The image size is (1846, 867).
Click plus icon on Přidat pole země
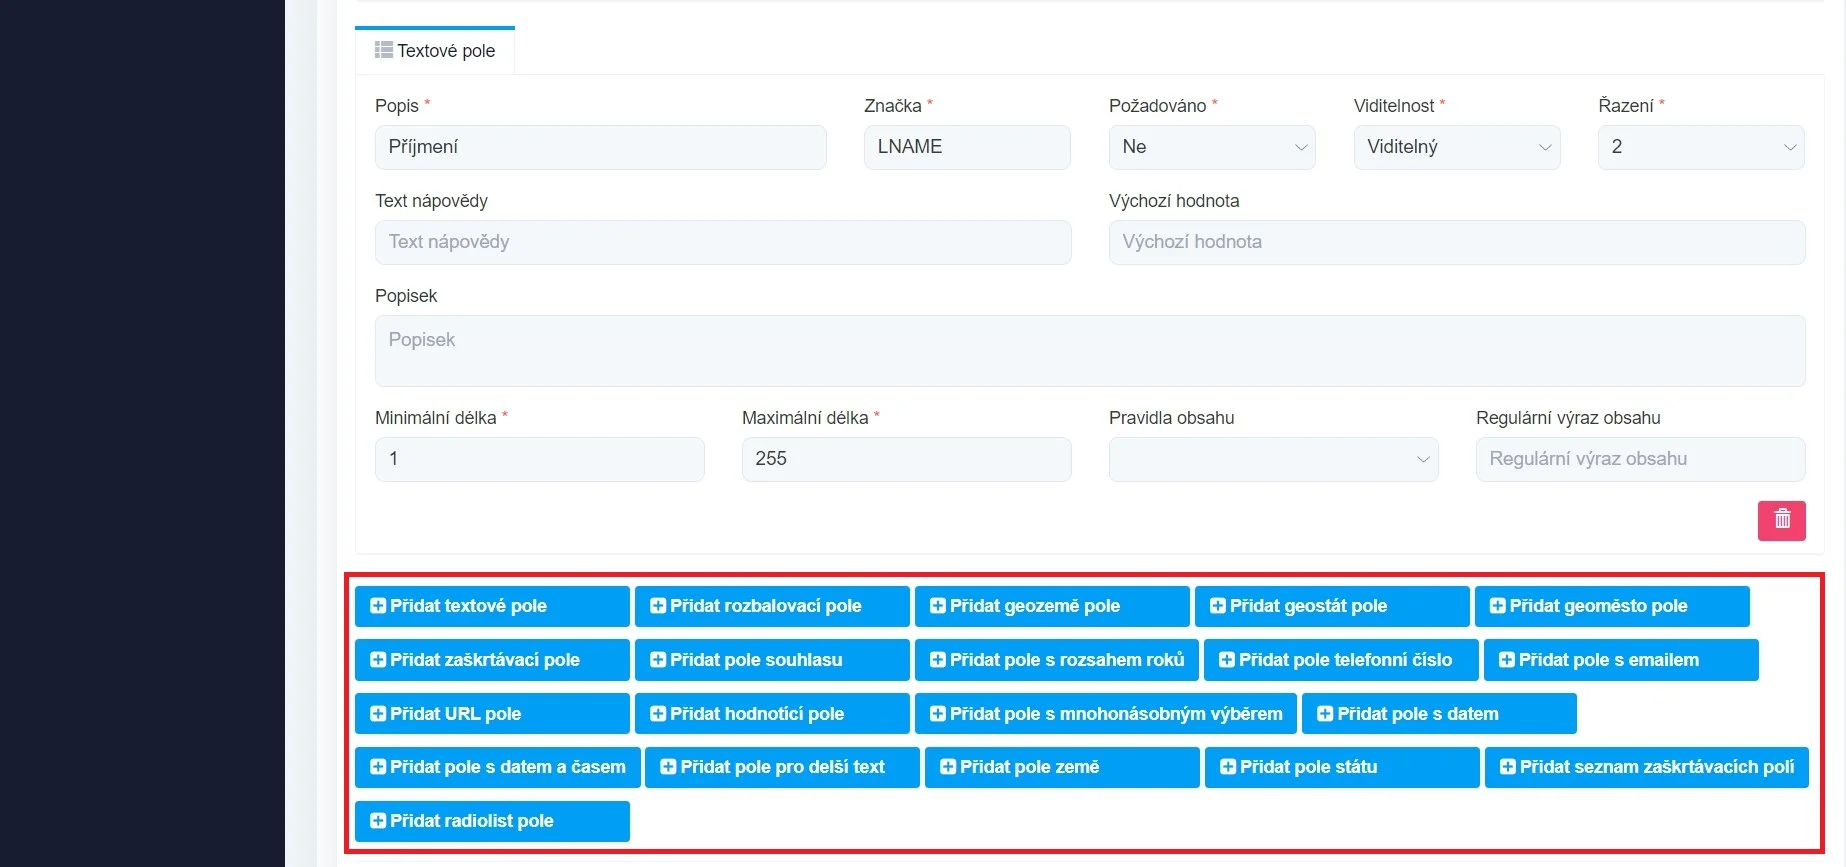pos(948,767)
